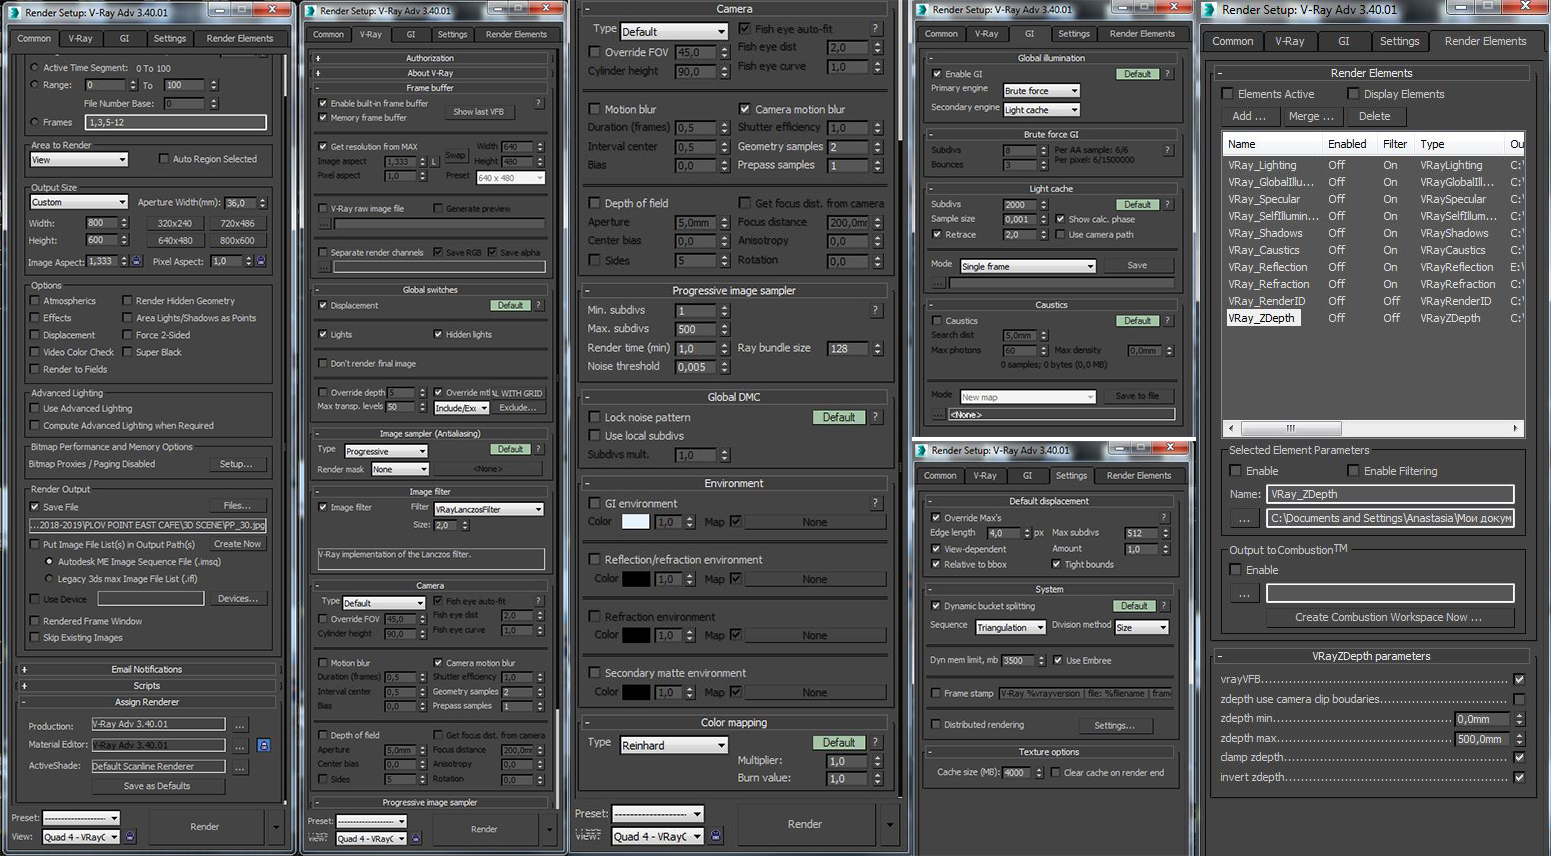The height and width of the screenshot is (856, 1551).
Task: Open help for the Color mapping rollout
Action: coord(876,742)
